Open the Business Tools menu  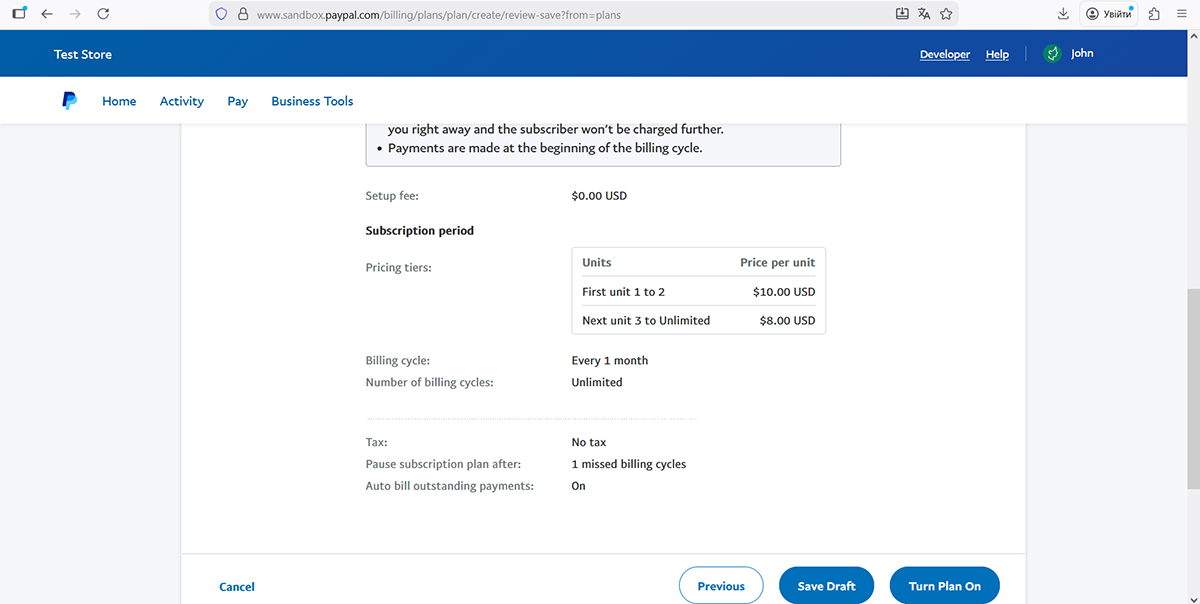pyautogui.click(x=312, y=101)
